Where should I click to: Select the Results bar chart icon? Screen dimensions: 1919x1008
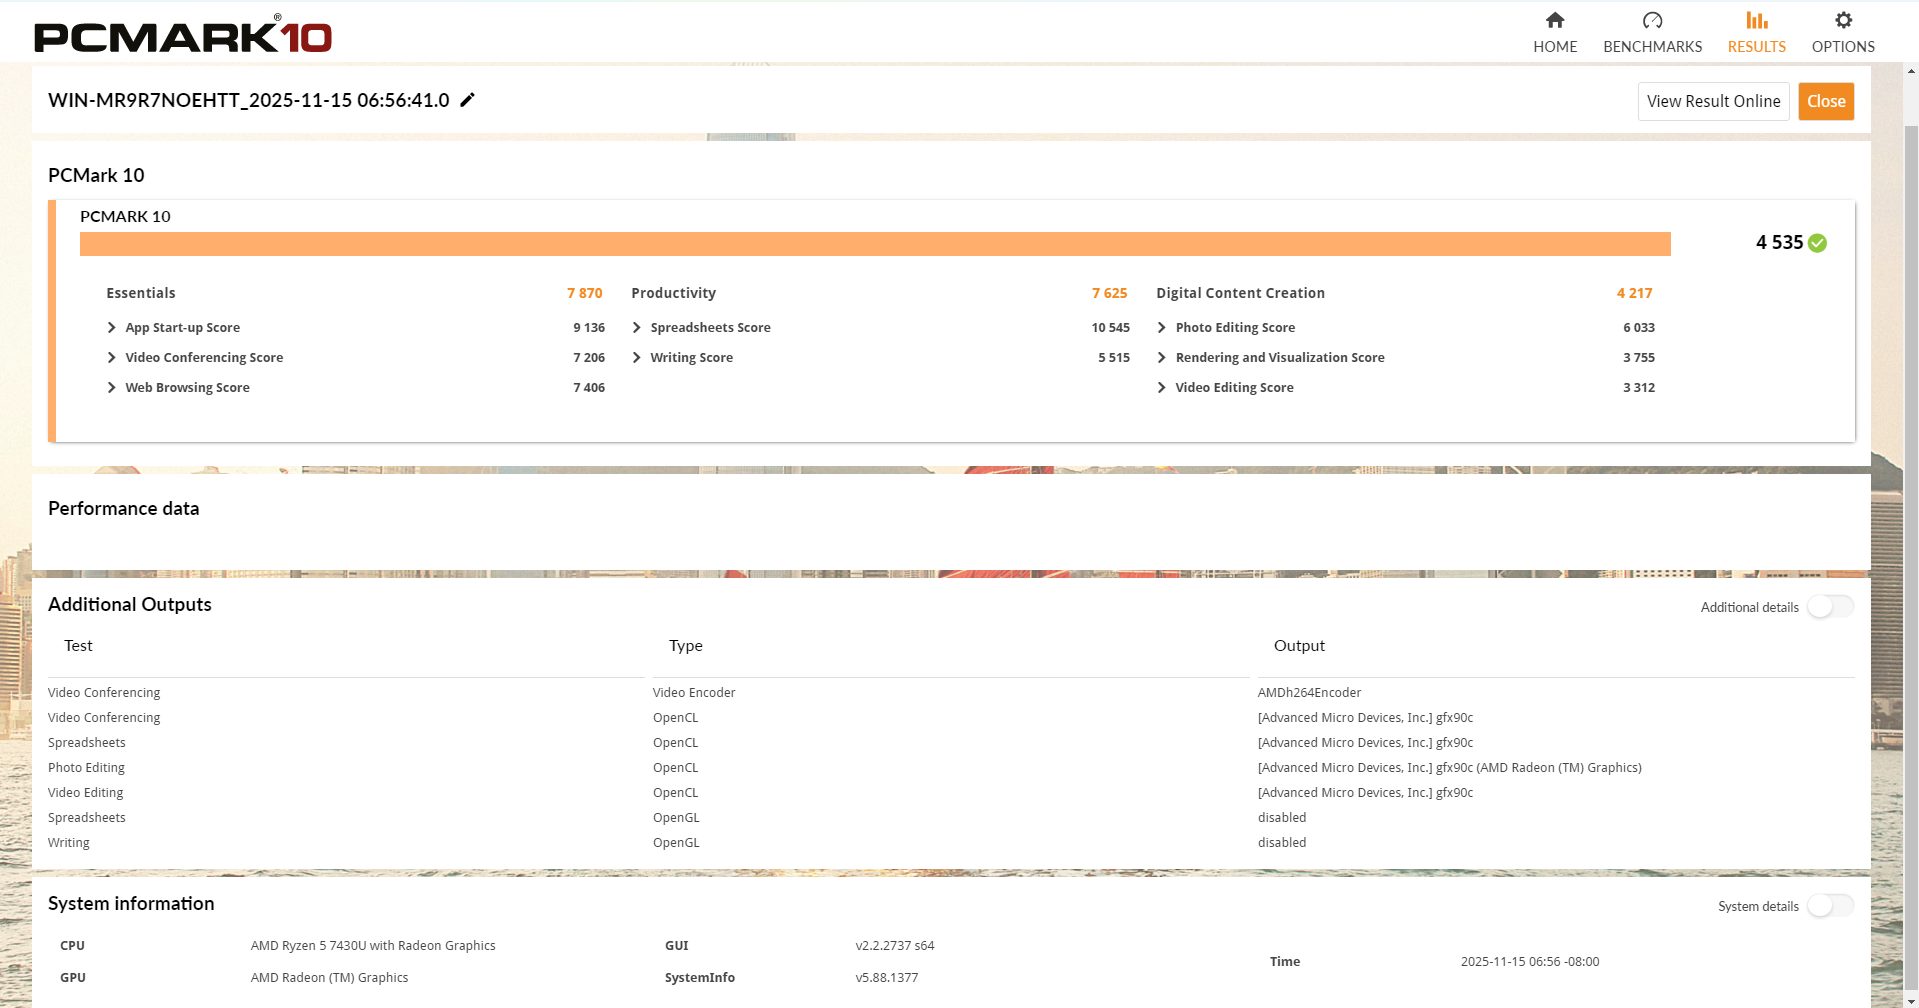[x=1756, y=21]
